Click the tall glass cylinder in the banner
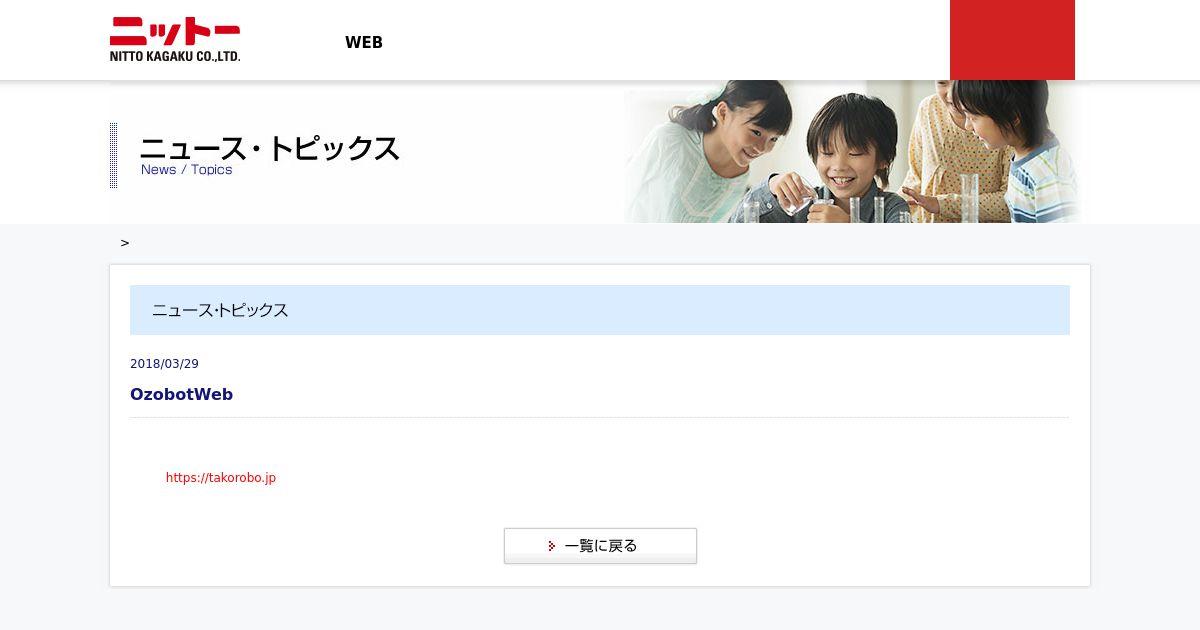This screenshot has height=630, width=1200. click(x=968, y=197)
